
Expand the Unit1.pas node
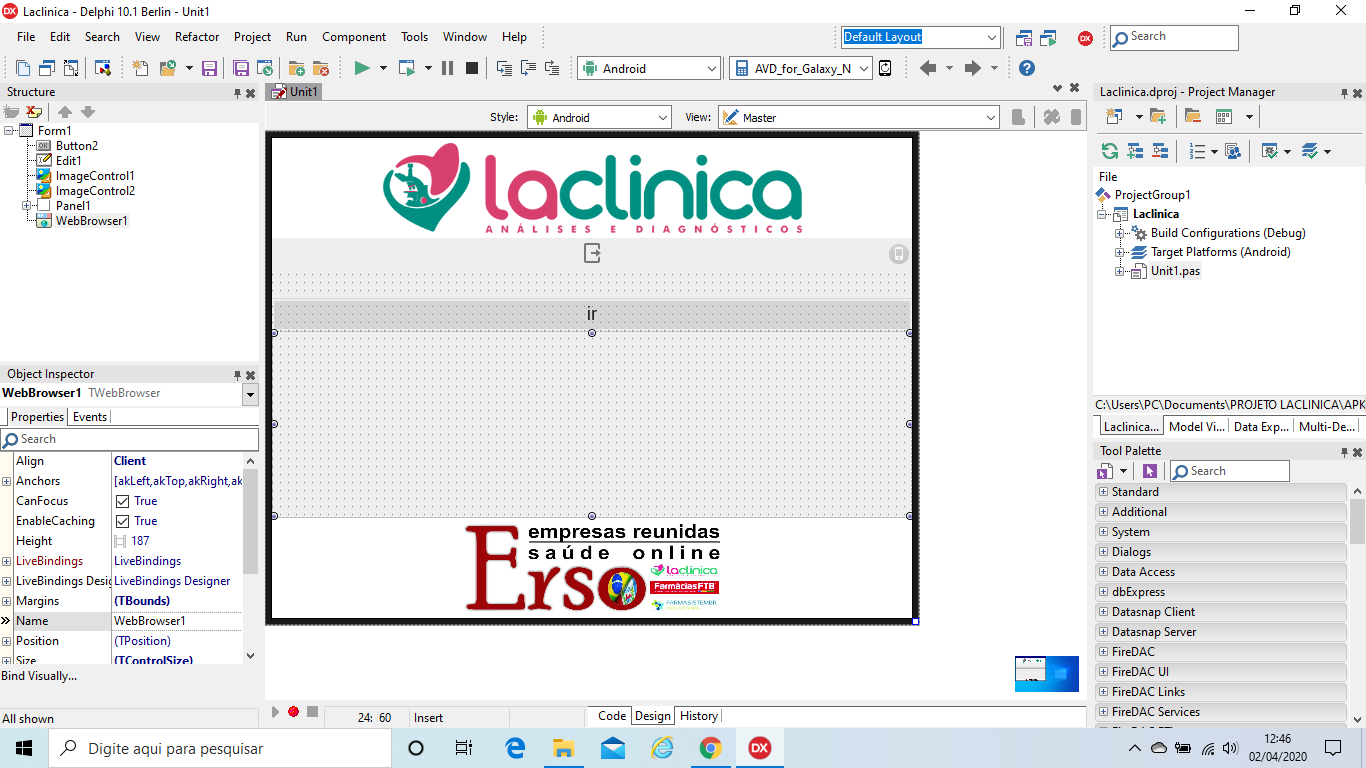1121,271
